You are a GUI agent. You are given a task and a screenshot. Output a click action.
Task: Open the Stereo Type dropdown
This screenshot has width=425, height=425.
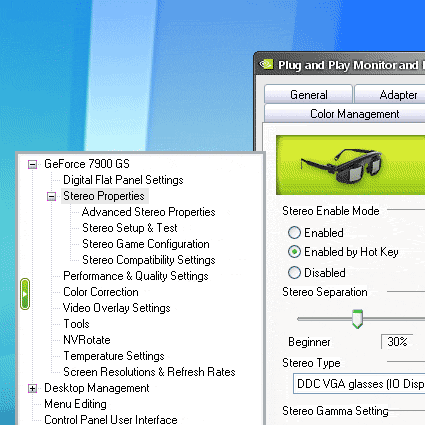[359, 384]
